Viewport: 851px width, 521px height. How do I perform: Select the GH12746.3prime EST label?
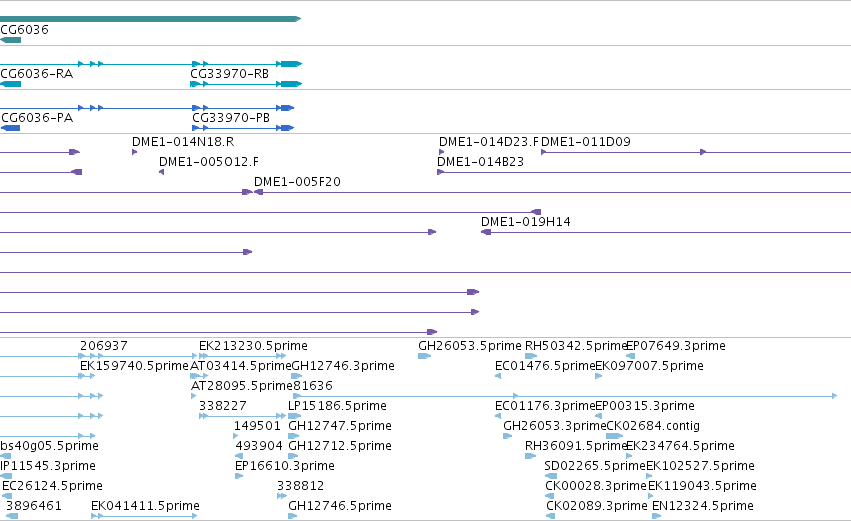coord(343,366)
